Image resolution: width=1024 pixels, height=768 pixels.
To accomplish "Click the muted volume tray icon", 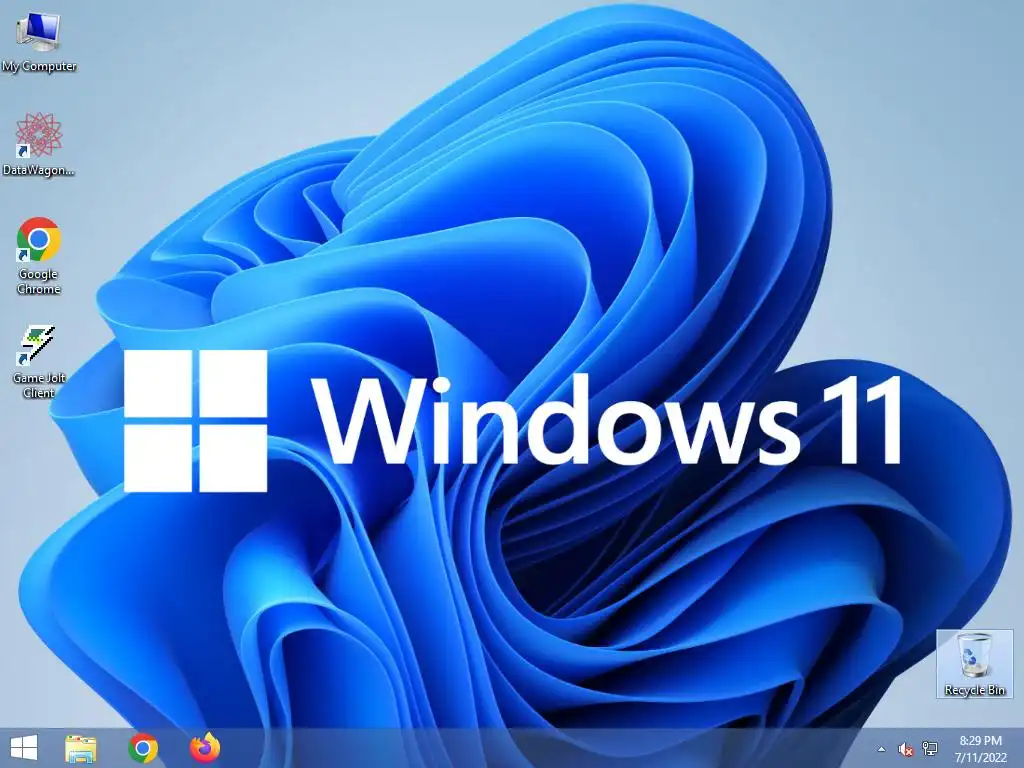I will [x=906, y=749].
